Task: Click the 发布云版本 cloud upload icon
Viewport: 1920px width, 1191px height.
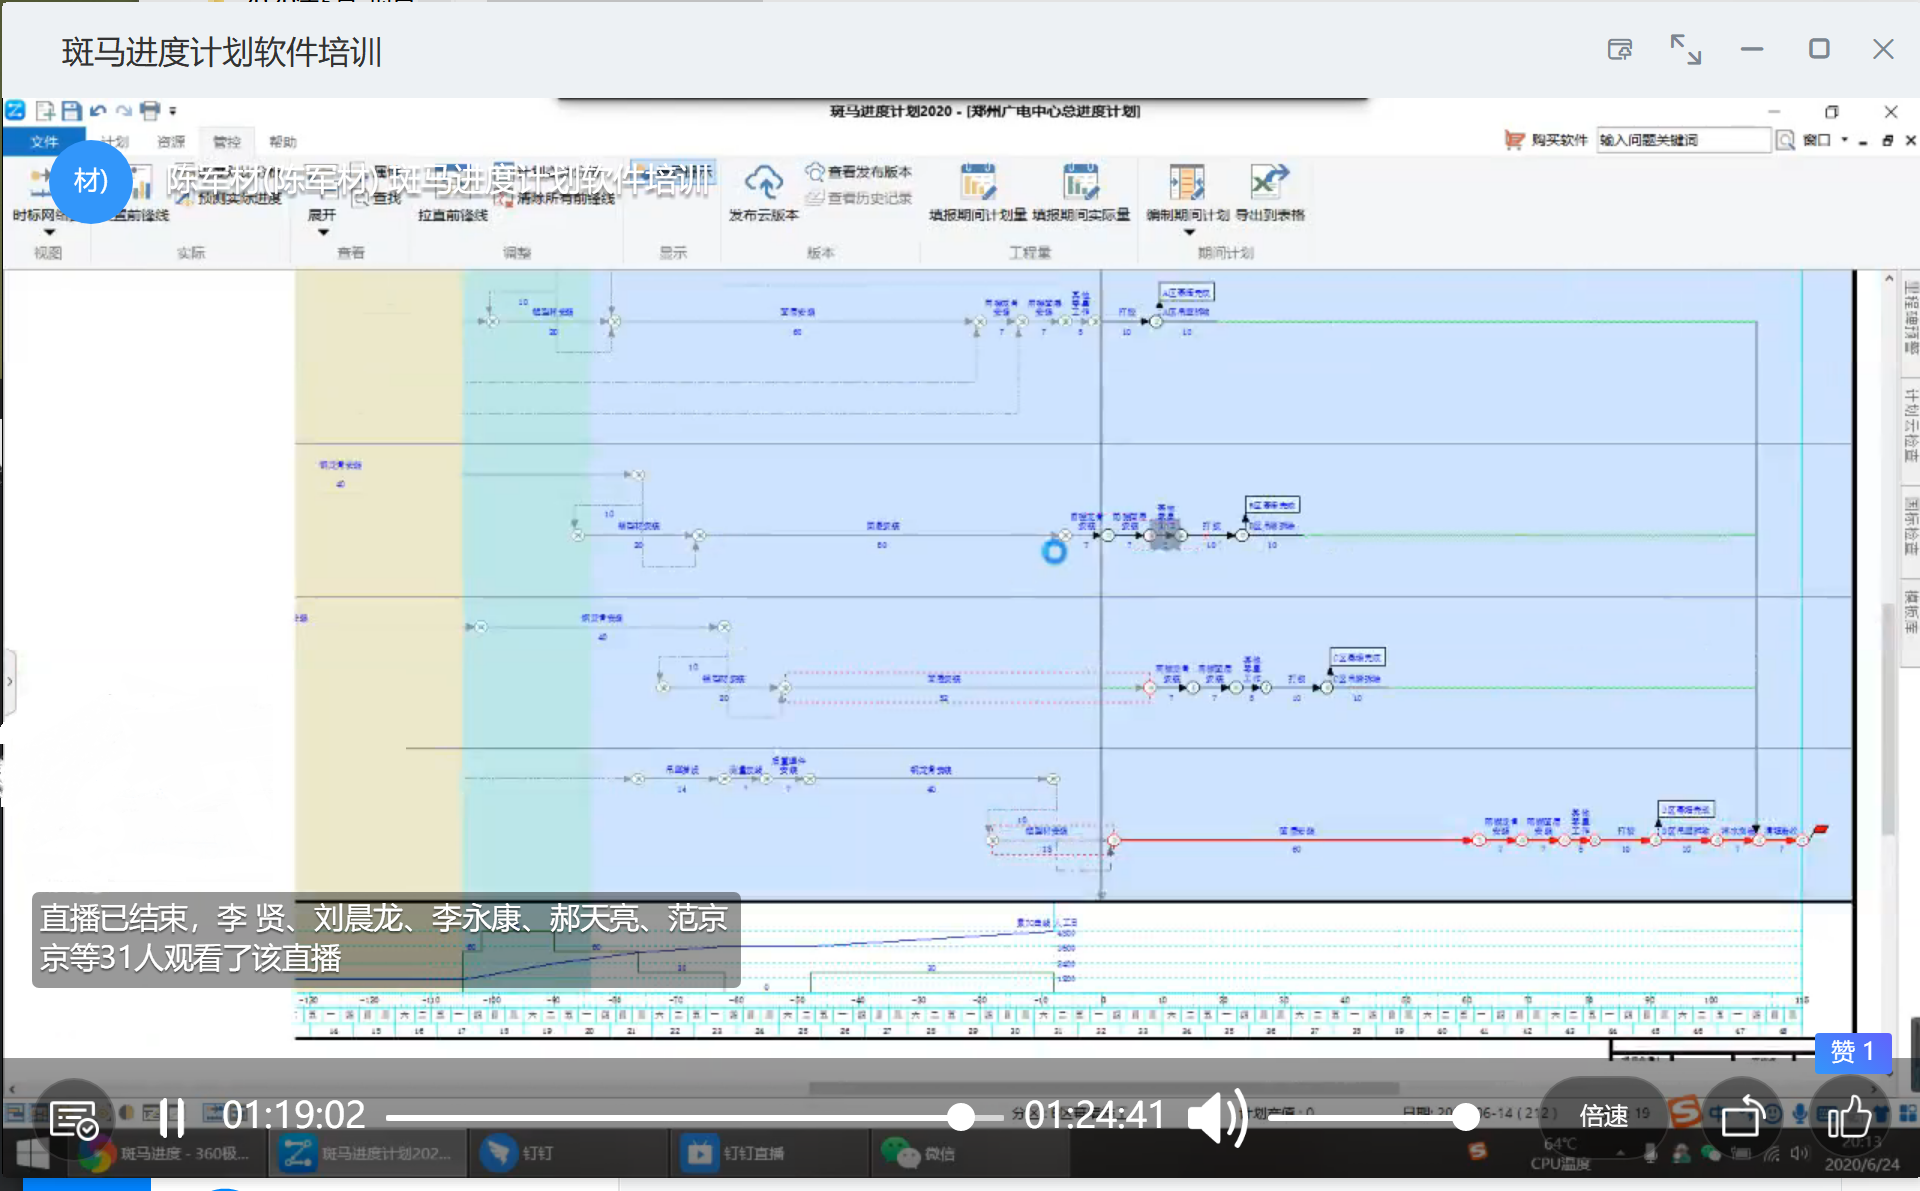Action: tap(764, 182)
